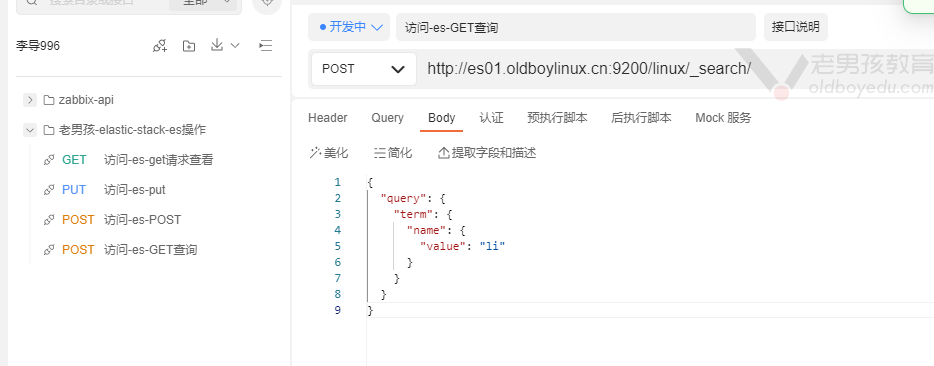Click the 接口说明 button
This screenshot has width=934, height=366.
click(x=795, y=27)
